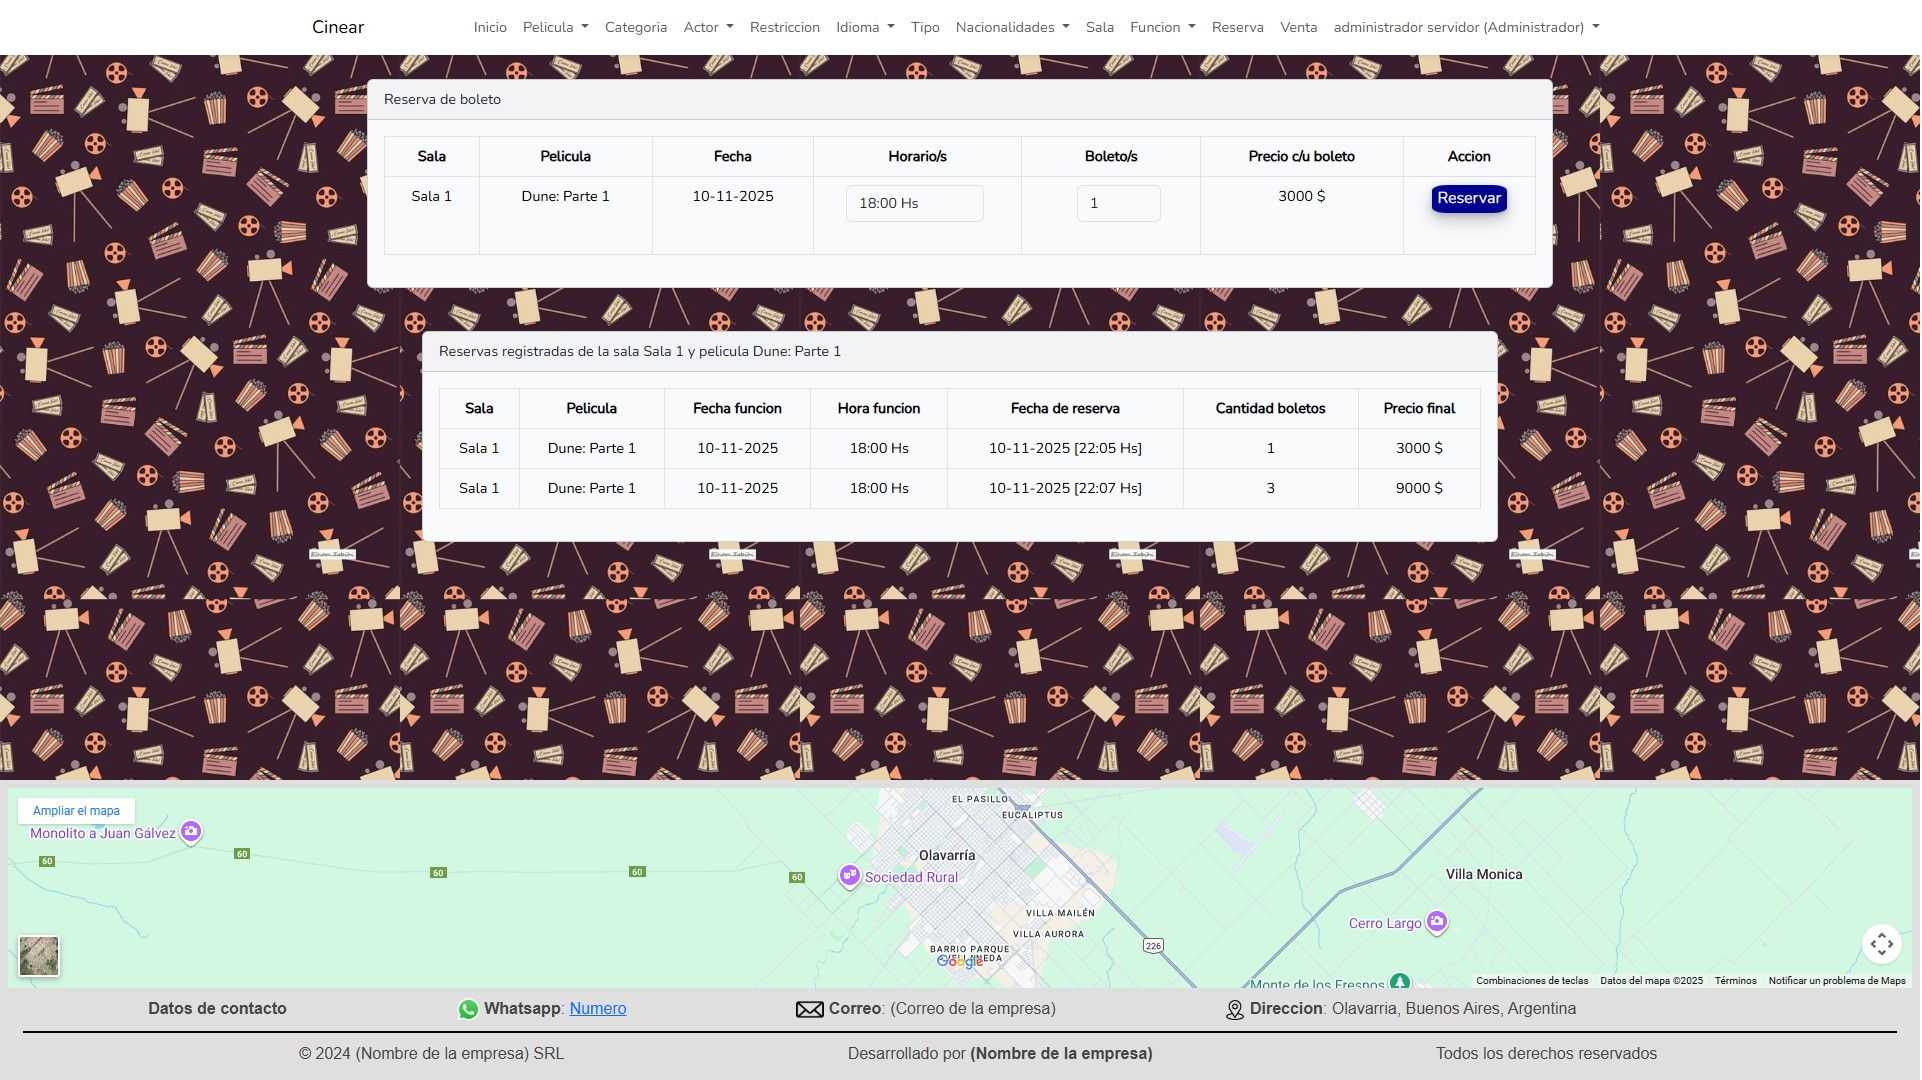Screen dimensions: 1922x1080
Task: Click the Sociedad Rural map marker
Action: coord(850,876)
